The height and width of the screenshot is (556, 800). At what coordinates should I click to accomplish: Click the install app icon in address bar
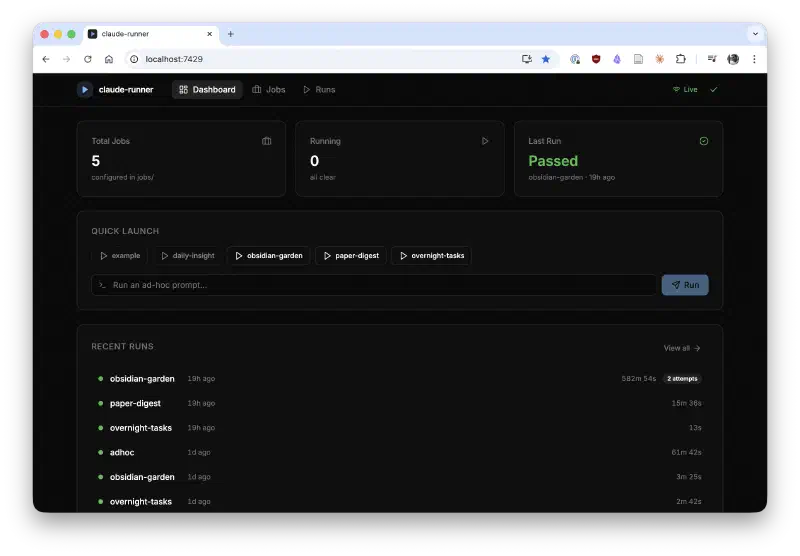click(527, 59)
